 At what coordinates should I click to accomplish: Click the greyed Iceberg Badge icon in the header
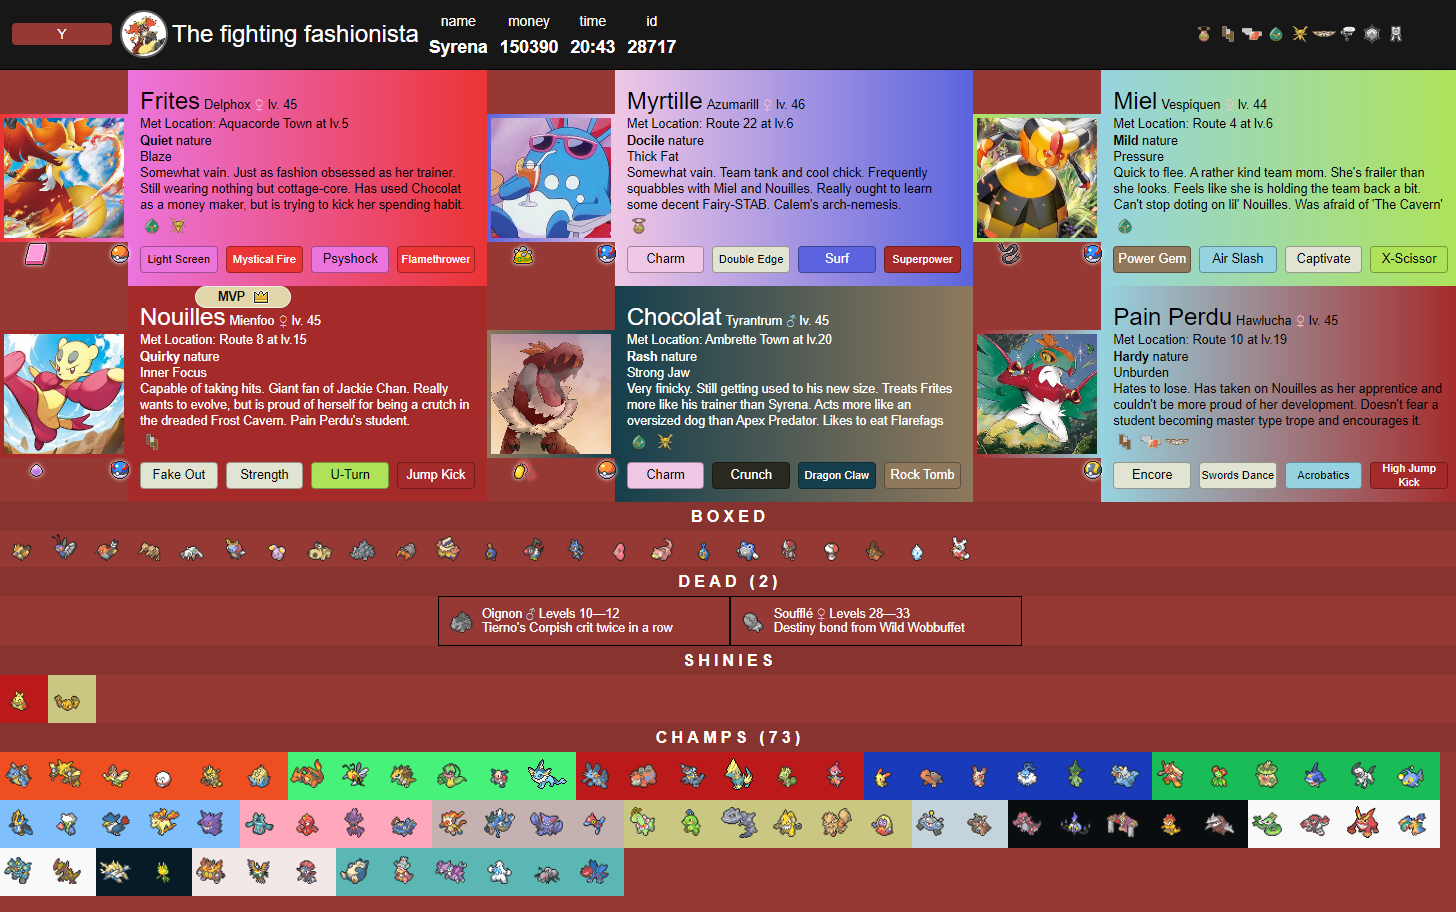(x=1372, y=34)
